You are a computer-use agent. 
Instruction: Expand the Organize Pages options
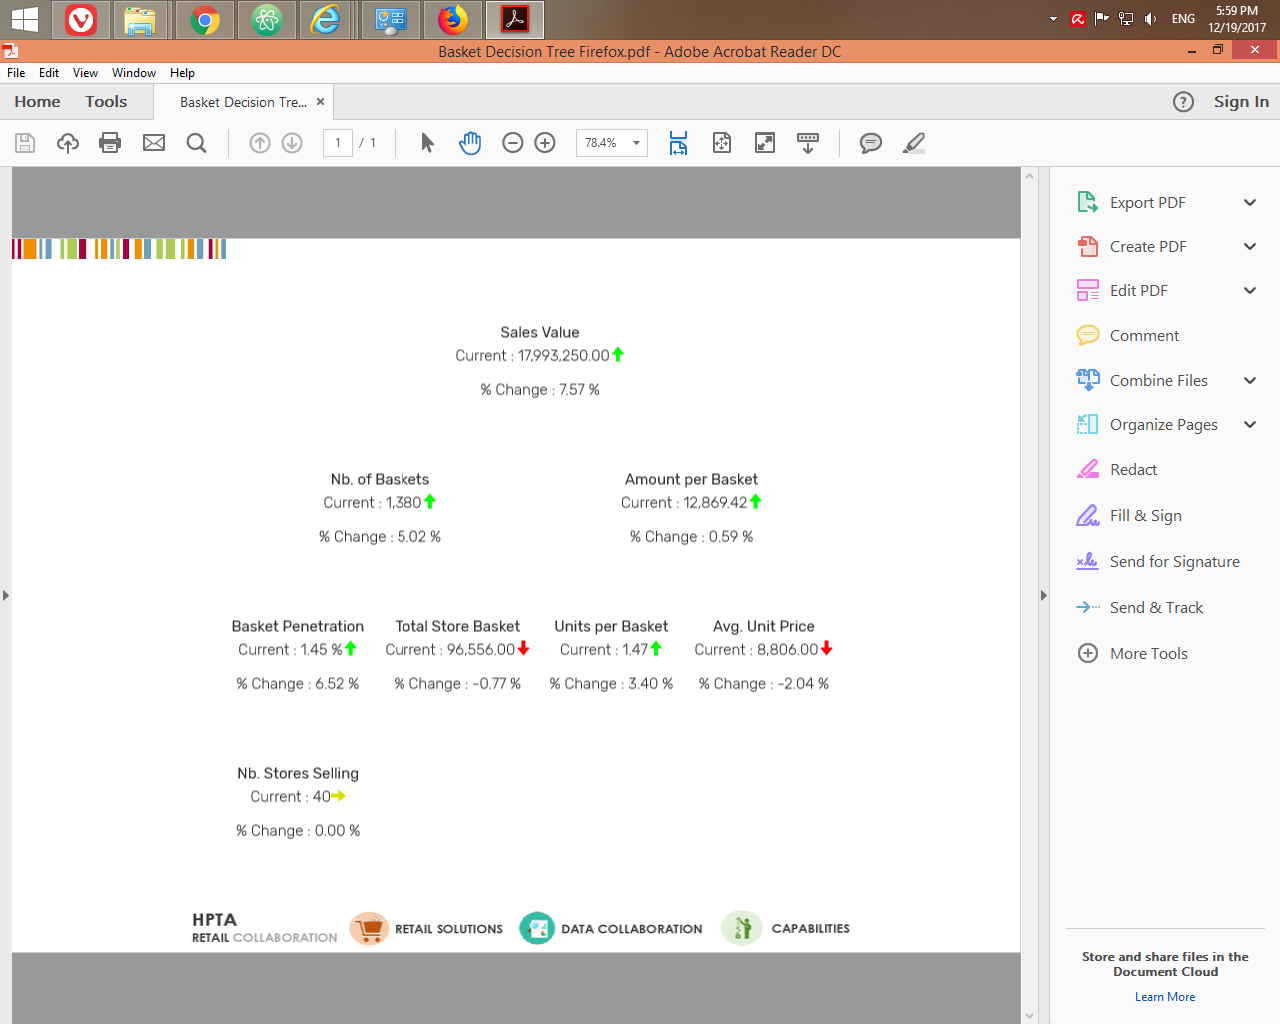click(x=1249, y=424)
